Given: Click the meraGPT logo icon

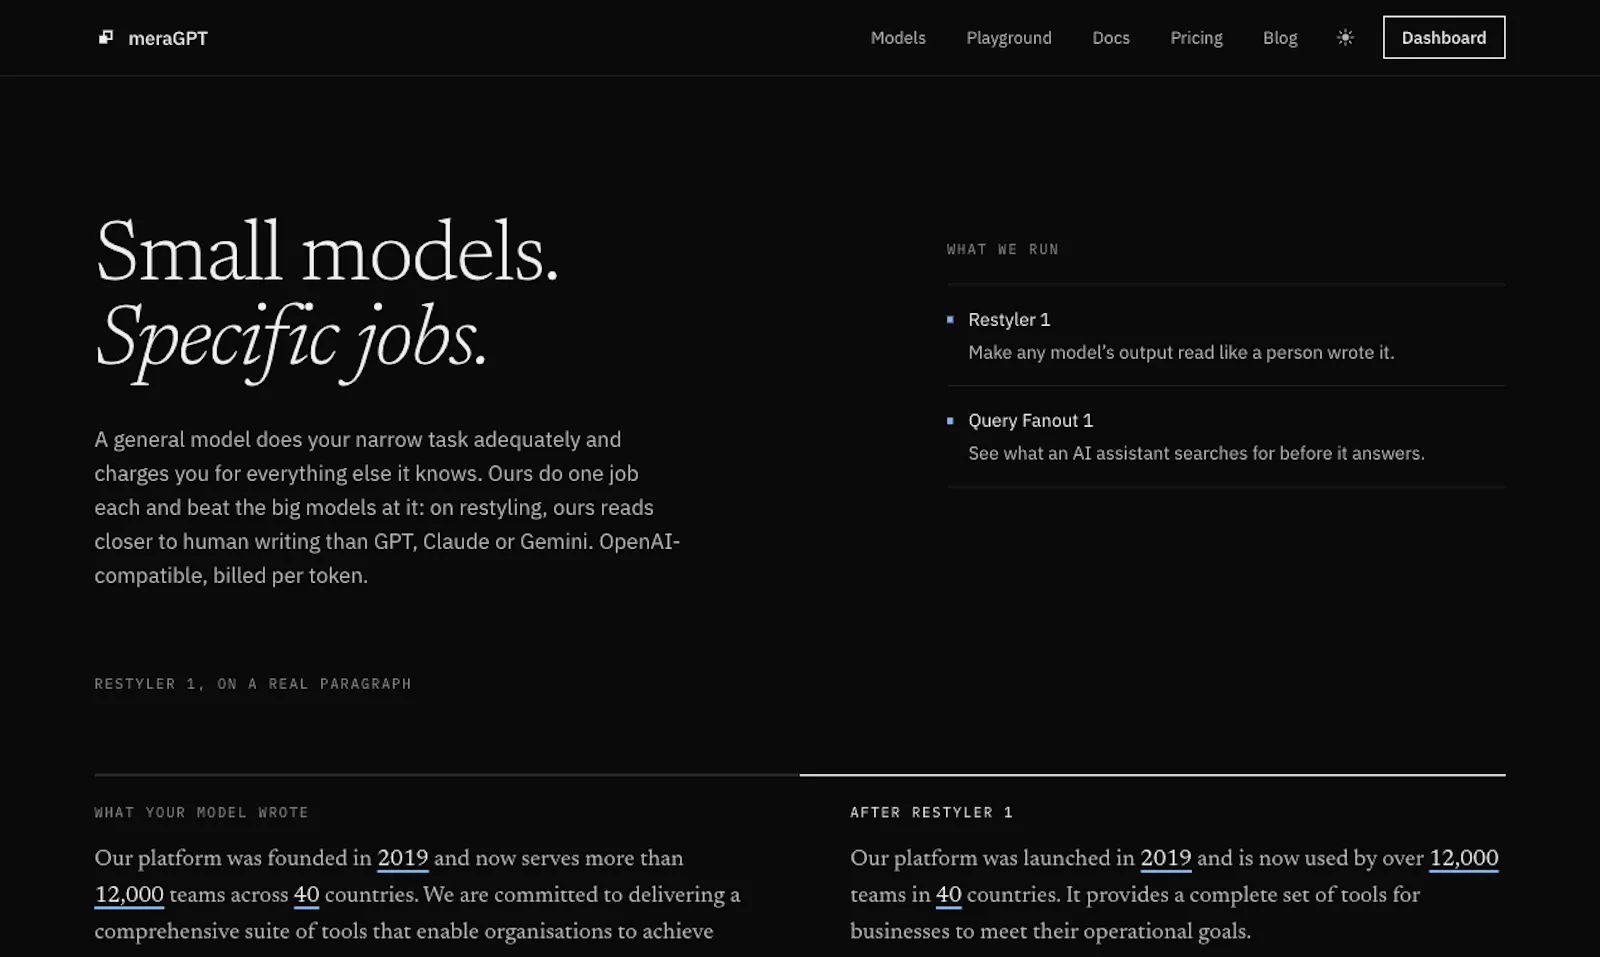Looking at the screenshot, I should [x=105, y=37].
